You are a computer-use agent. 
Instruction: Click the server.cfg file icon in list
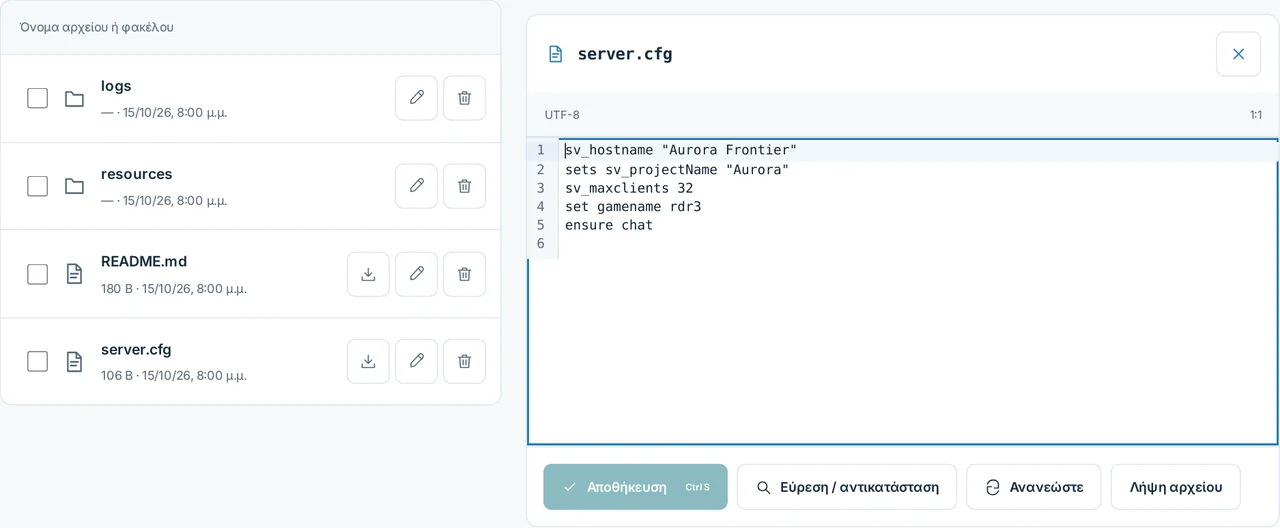[74, 361]
